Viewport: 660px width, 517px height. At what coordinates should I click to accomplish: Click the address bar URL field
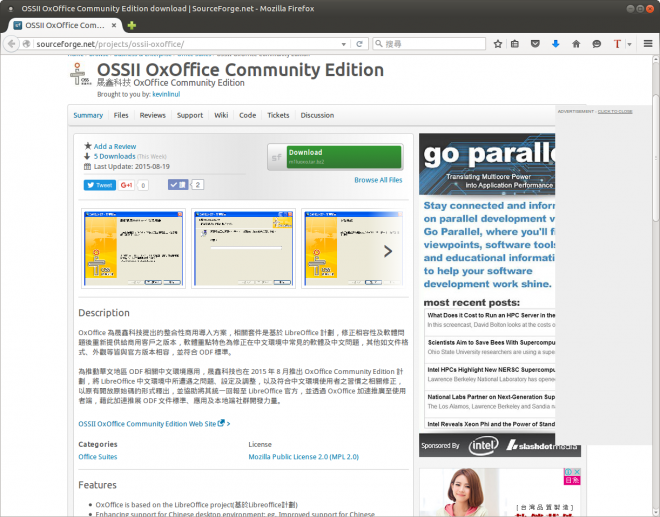187,44
